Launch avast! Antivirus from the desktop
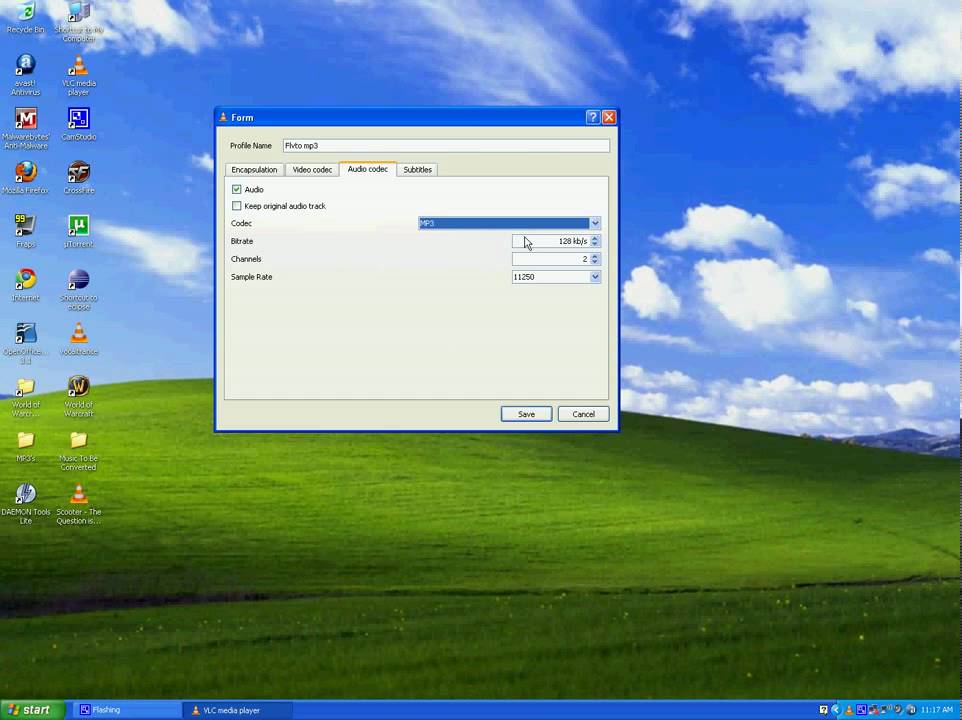This screenshot has height=720, width=962. [x=25, y=75]
